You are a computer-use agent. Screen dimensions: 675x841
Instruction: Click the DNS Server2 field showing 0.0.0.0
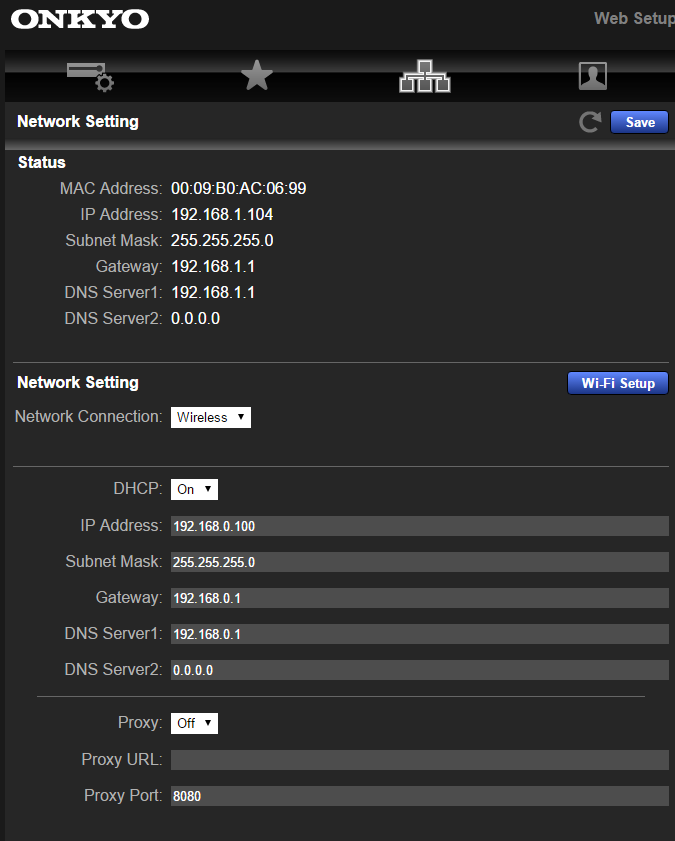point(420,670)
